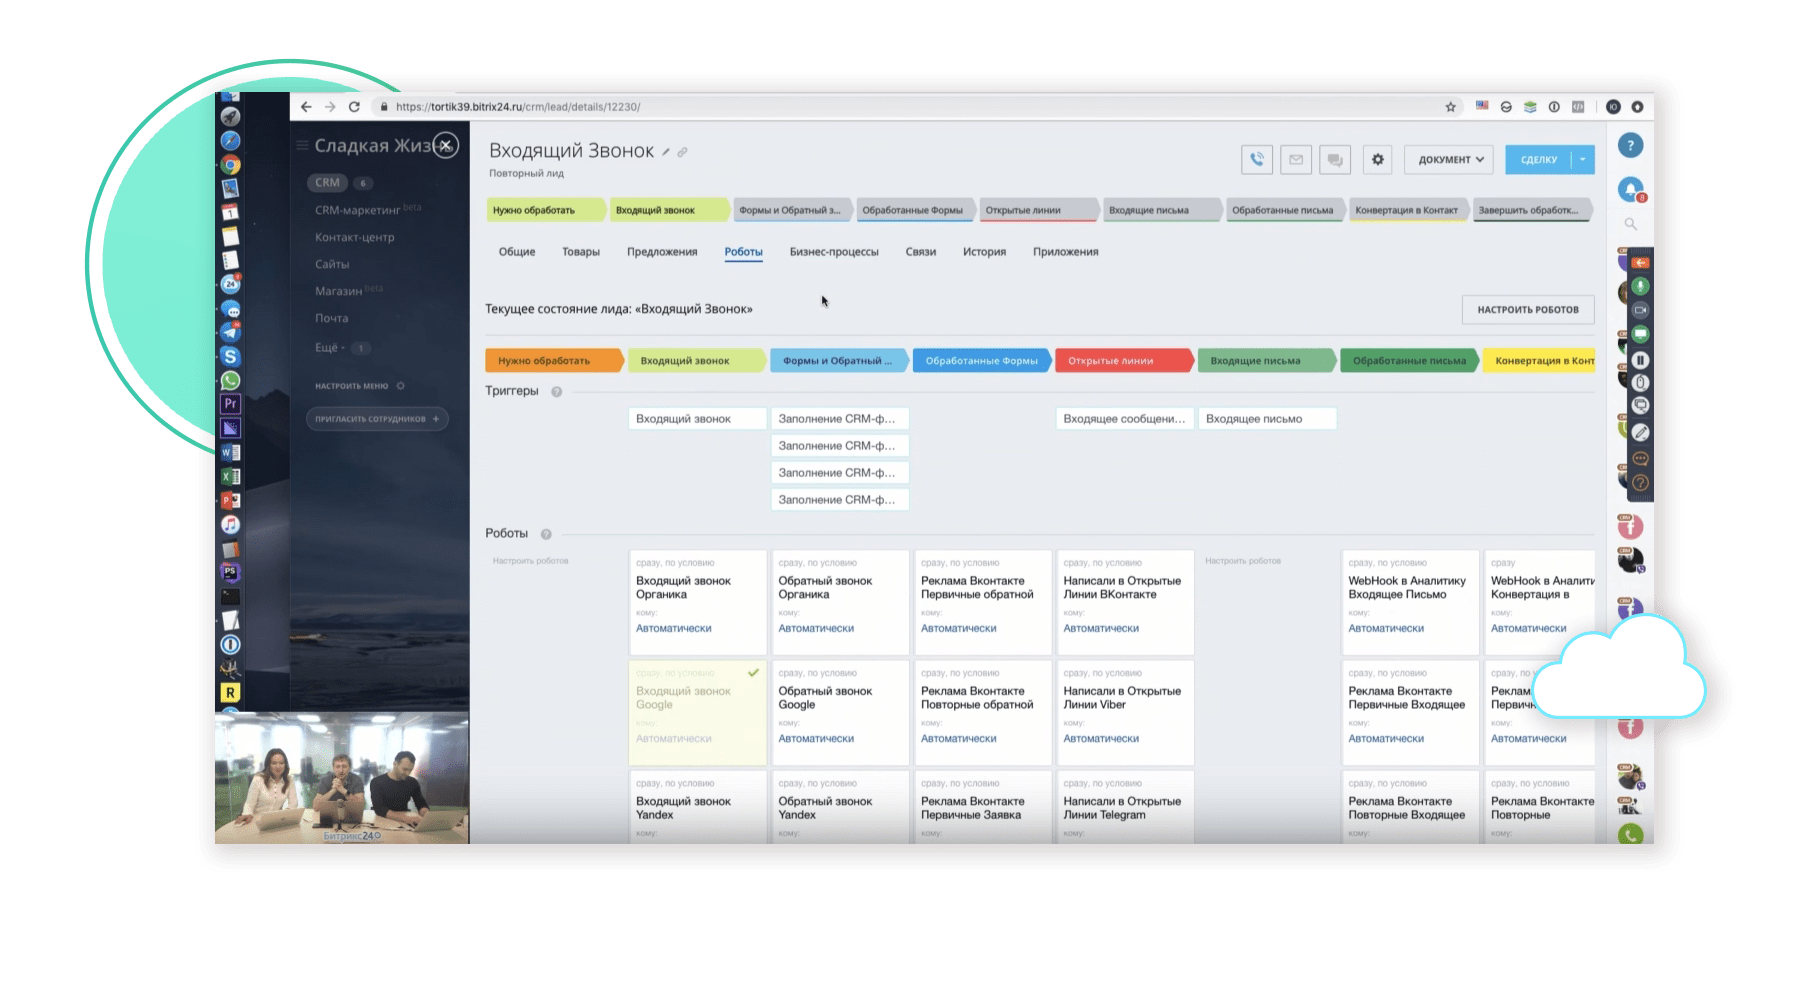Click ПРИГЛАСИТЬ СОТРУДНИКОВ button in sidebar
Screen dimensions: 1800x1000
[x=376, y=419]
